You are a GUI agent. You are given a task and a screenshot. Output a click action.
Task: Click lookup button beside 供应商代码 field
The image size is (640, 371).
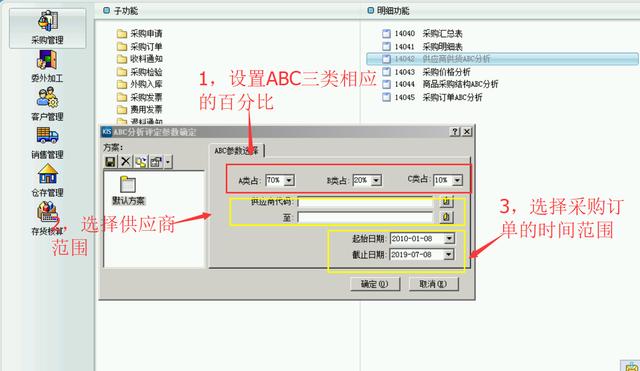tap(446, 201)
